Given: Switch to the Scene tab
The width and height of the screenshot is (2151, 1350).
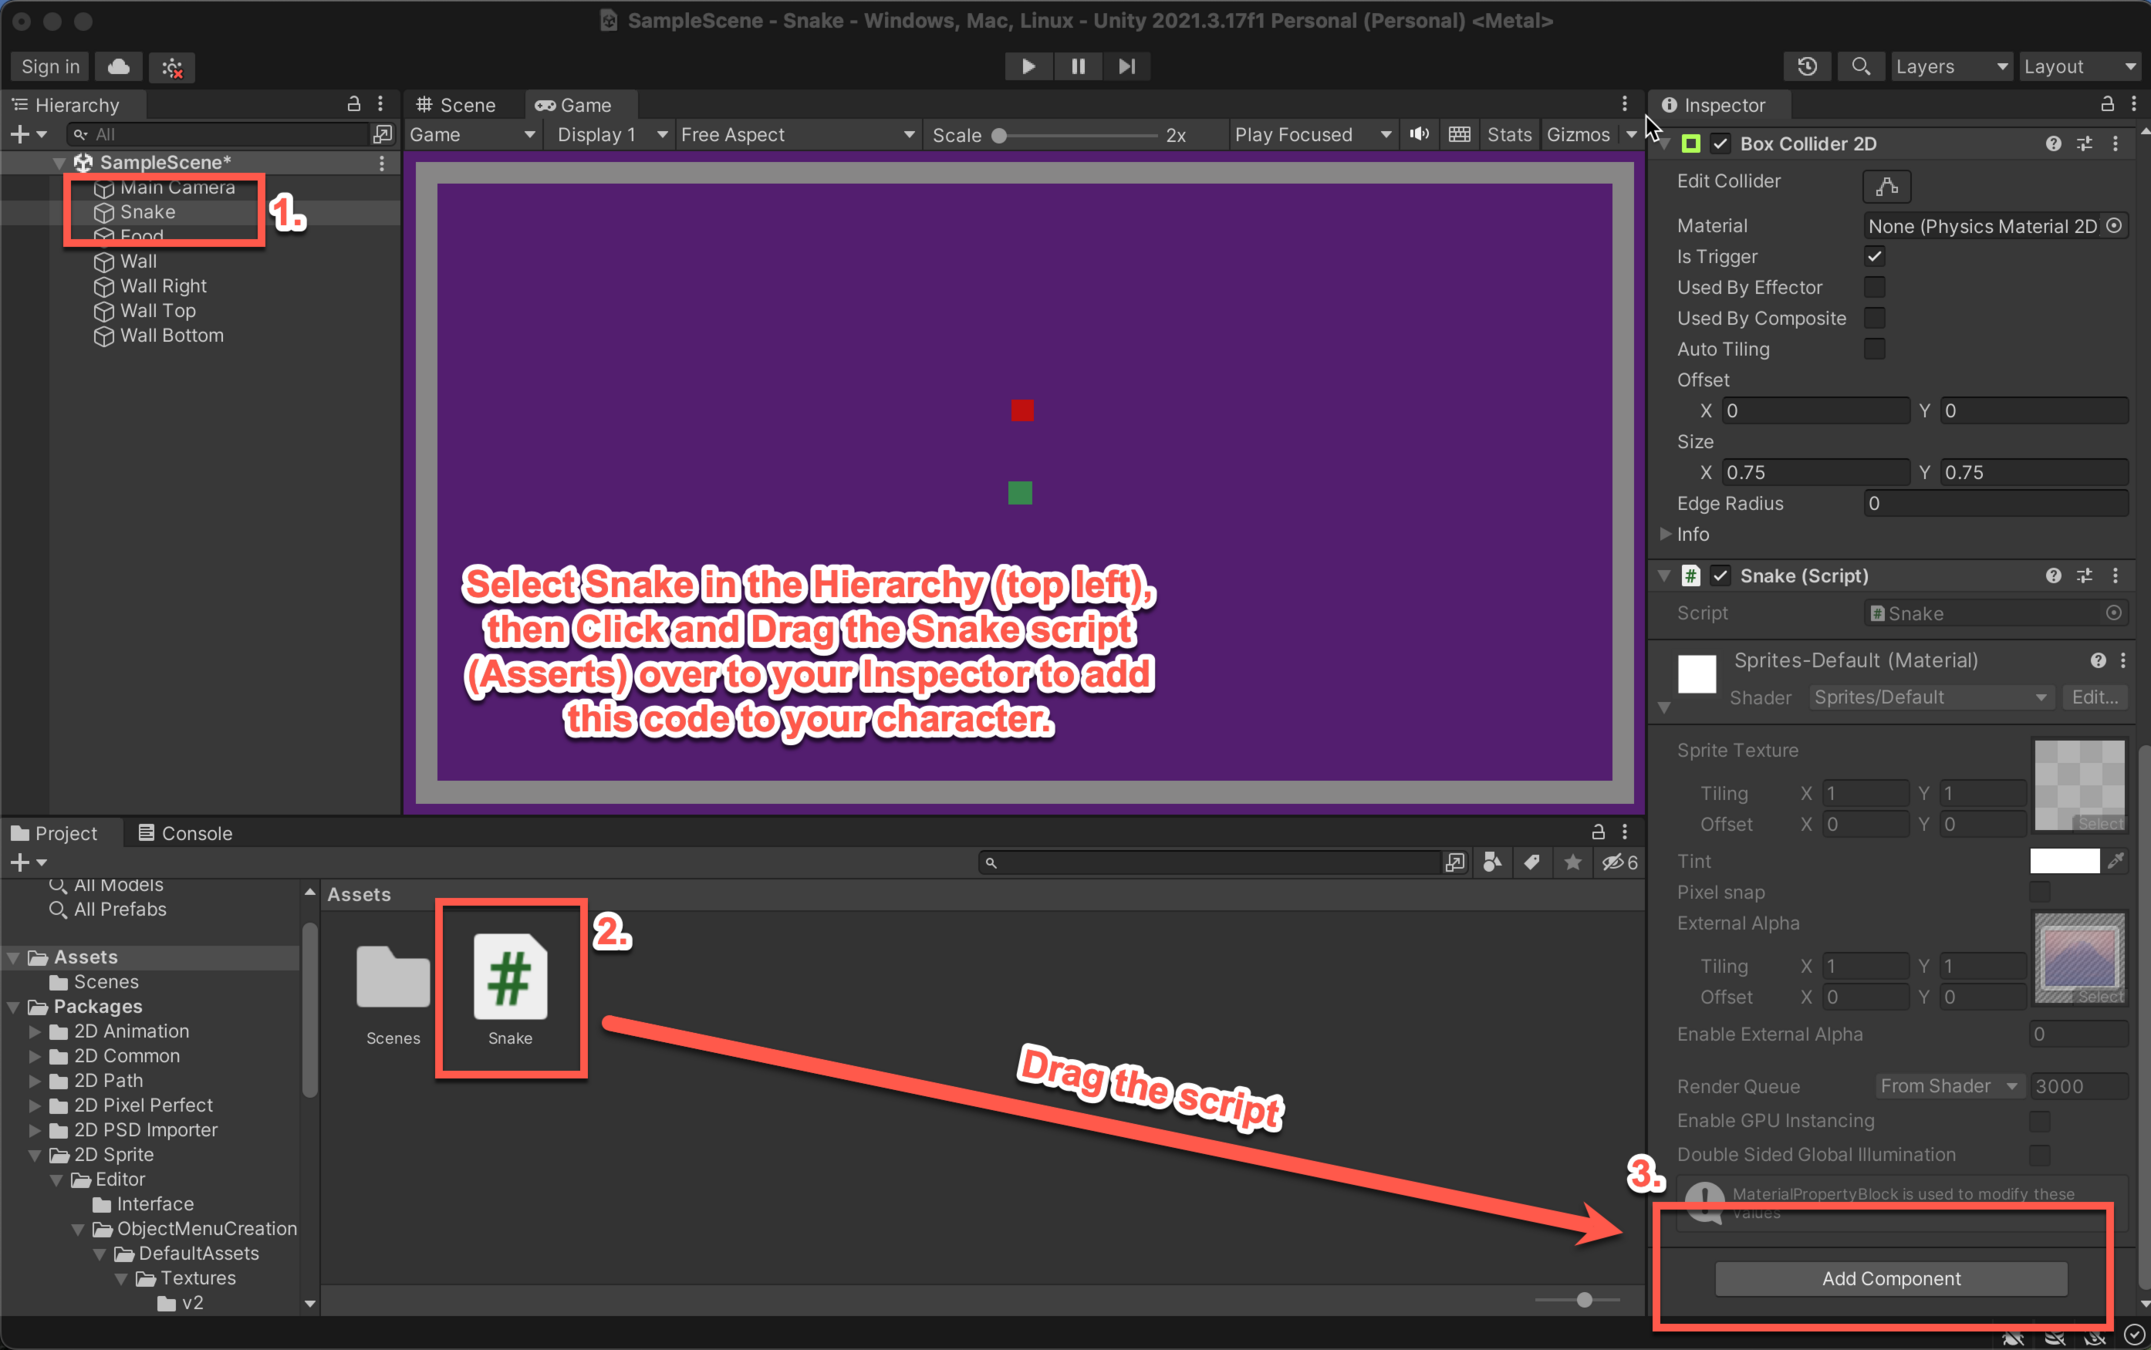Looking at the screenshot, I should pos(457,105).
